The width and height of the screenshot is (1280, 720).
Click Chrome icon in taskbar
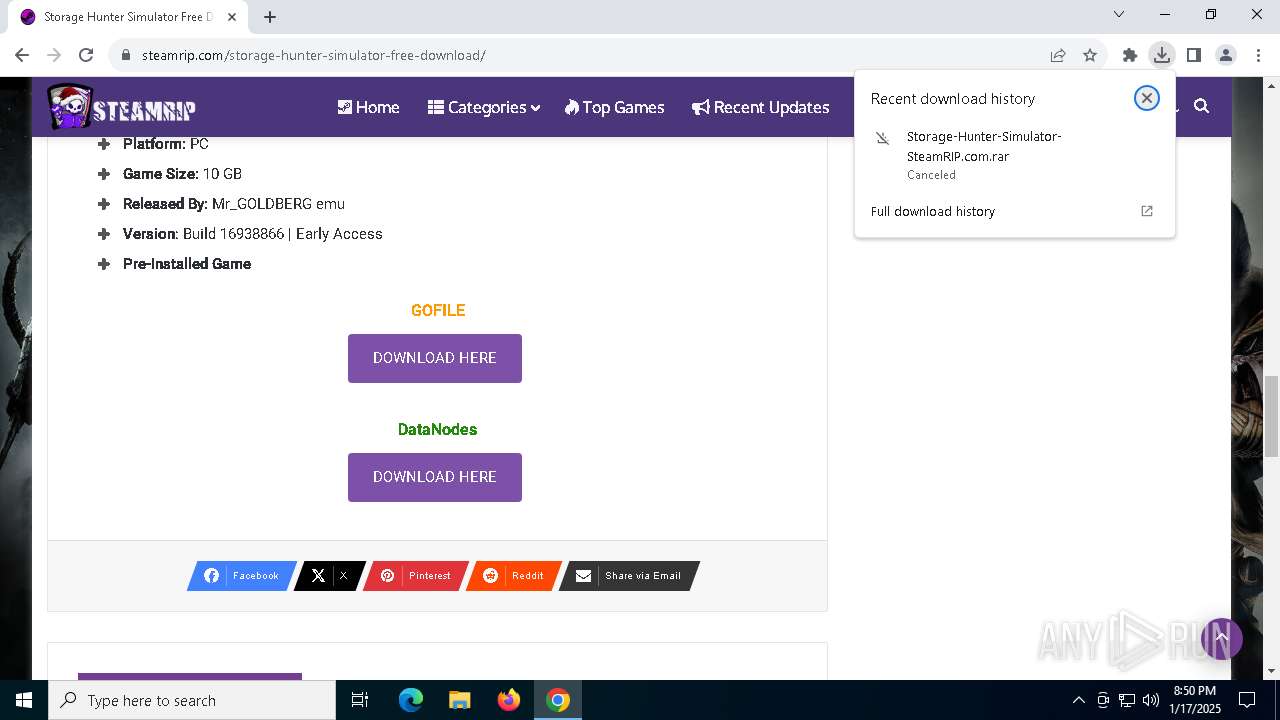558,700
